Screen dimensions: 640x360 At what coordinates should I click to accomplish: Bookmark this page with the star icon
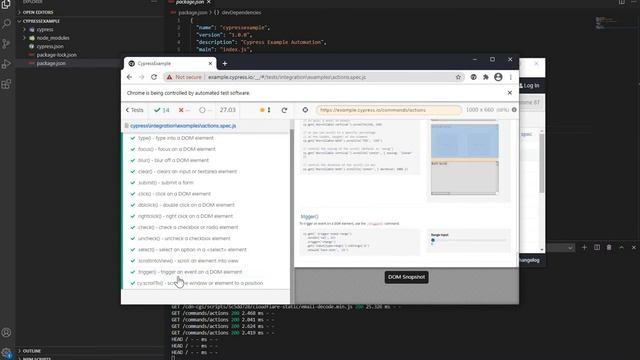458,77
